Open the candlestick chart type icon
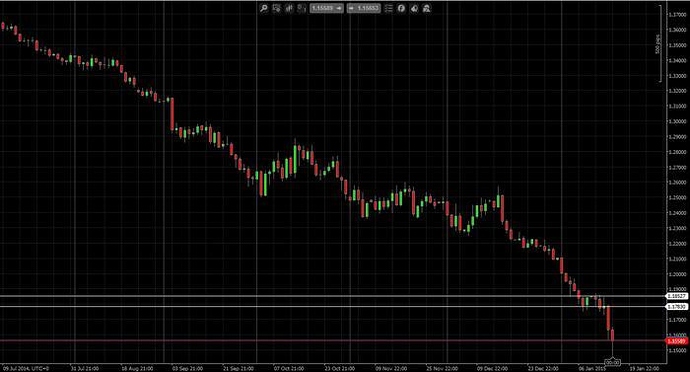690x372 pixels. click(289, 8)
